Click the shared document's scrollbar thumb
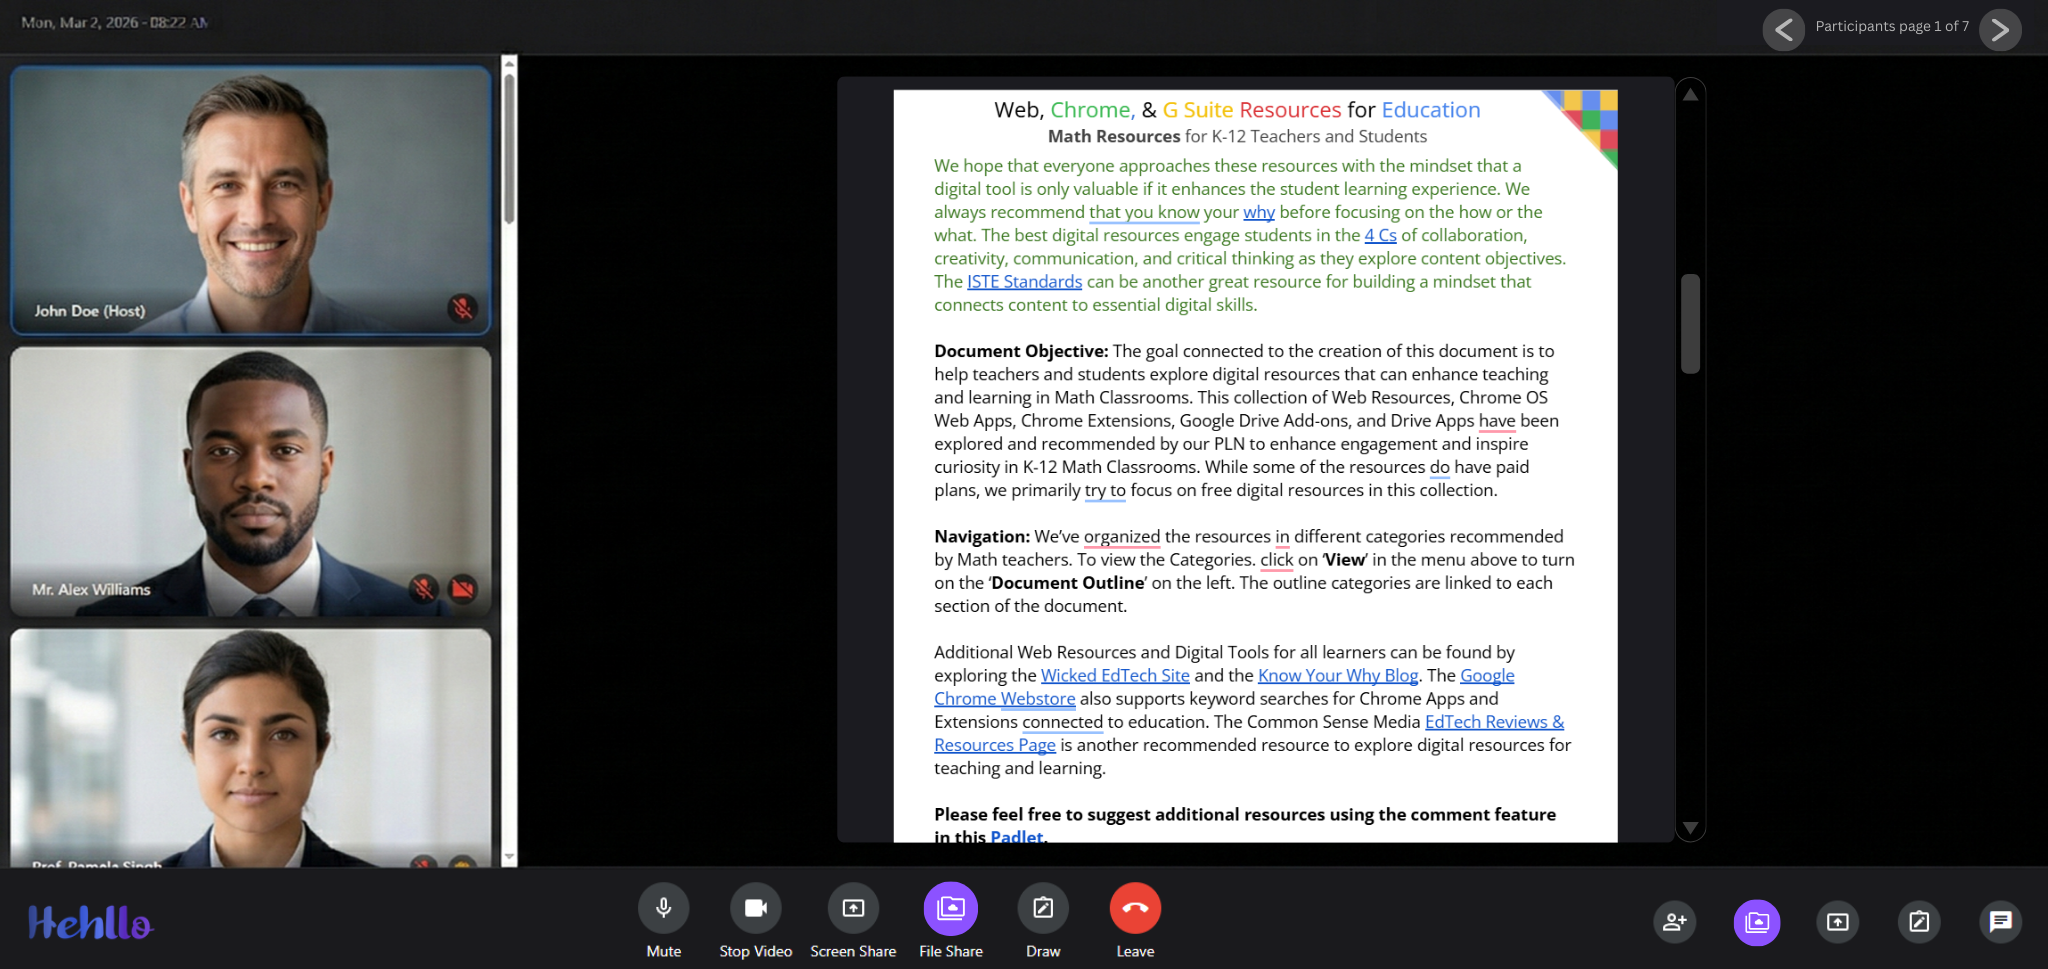This screenshot has height=969, width=2048. (x=1690, y=323)
